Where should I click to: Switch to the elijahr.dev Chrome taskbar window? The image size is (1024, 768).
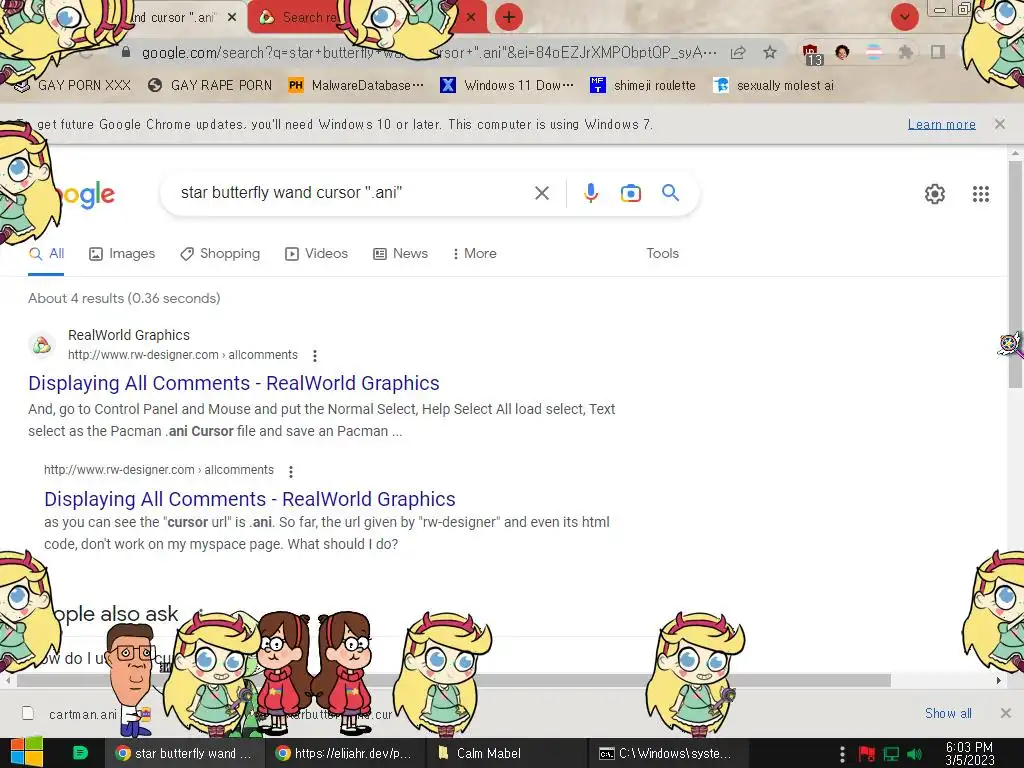coord(345,753)
